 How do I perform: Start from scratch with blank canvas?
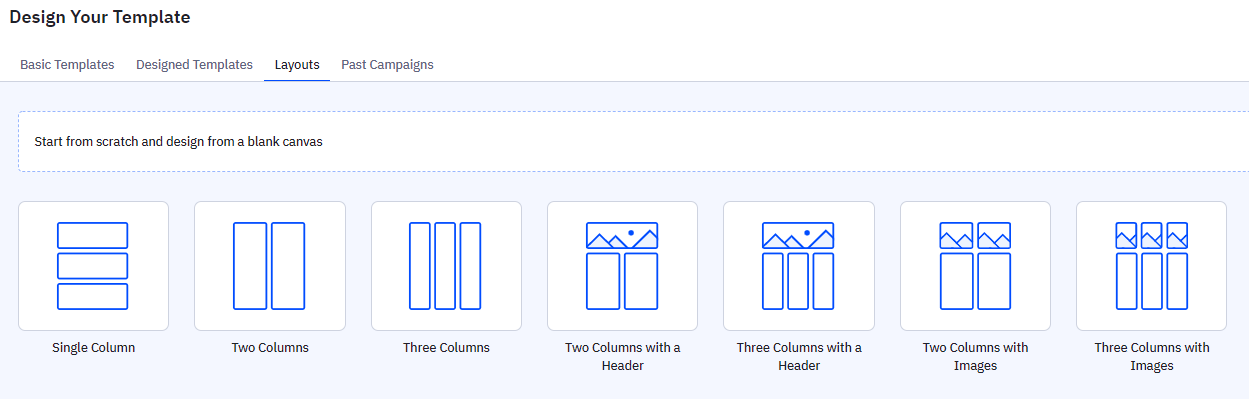[x=633, y=141]
